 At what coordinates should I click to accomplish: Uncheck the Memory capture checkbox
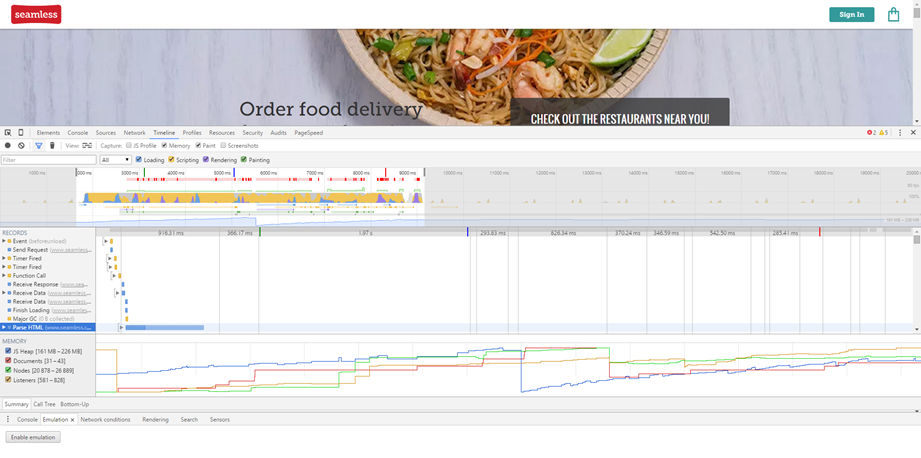point(164,146)
